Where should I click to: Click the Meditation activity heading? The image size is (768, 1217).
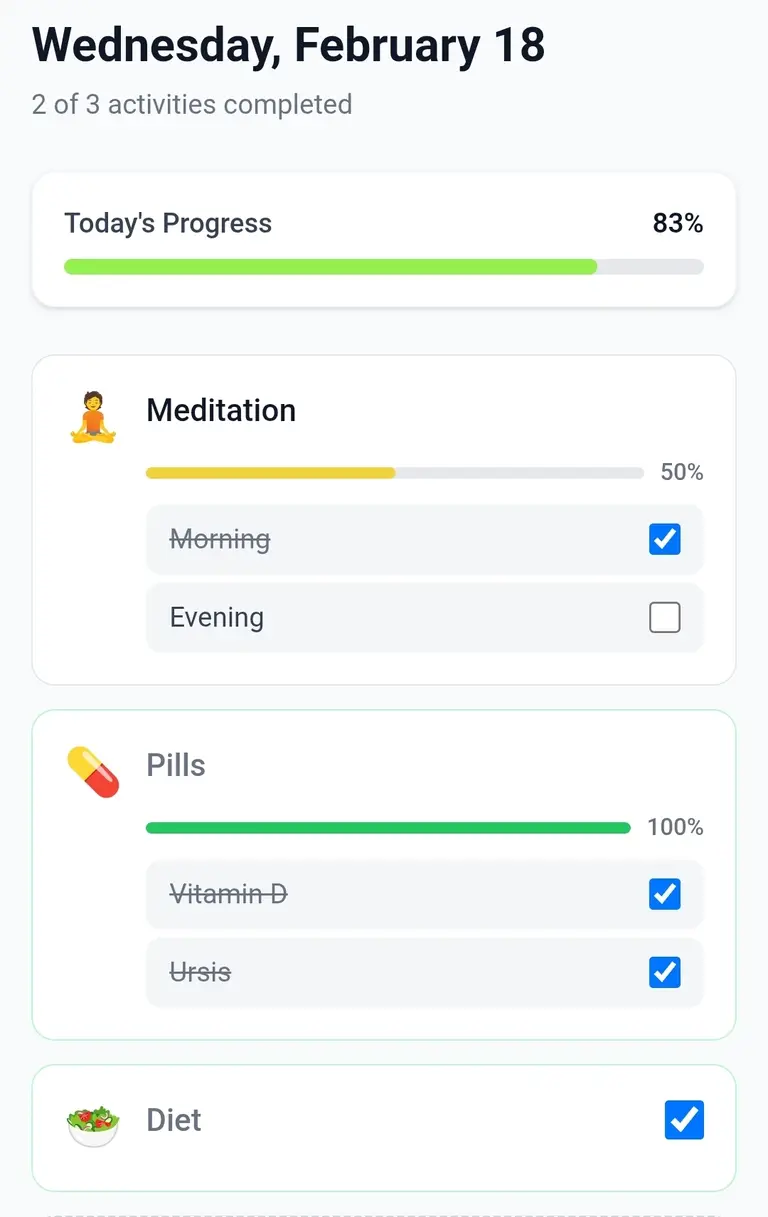221,410
